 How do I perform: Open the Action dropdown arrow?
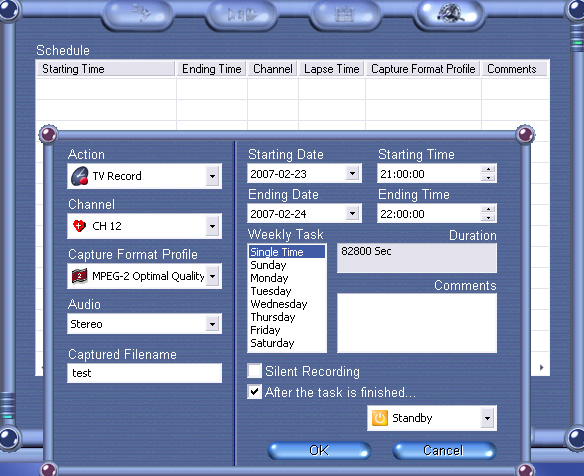[x=212, y=176]
